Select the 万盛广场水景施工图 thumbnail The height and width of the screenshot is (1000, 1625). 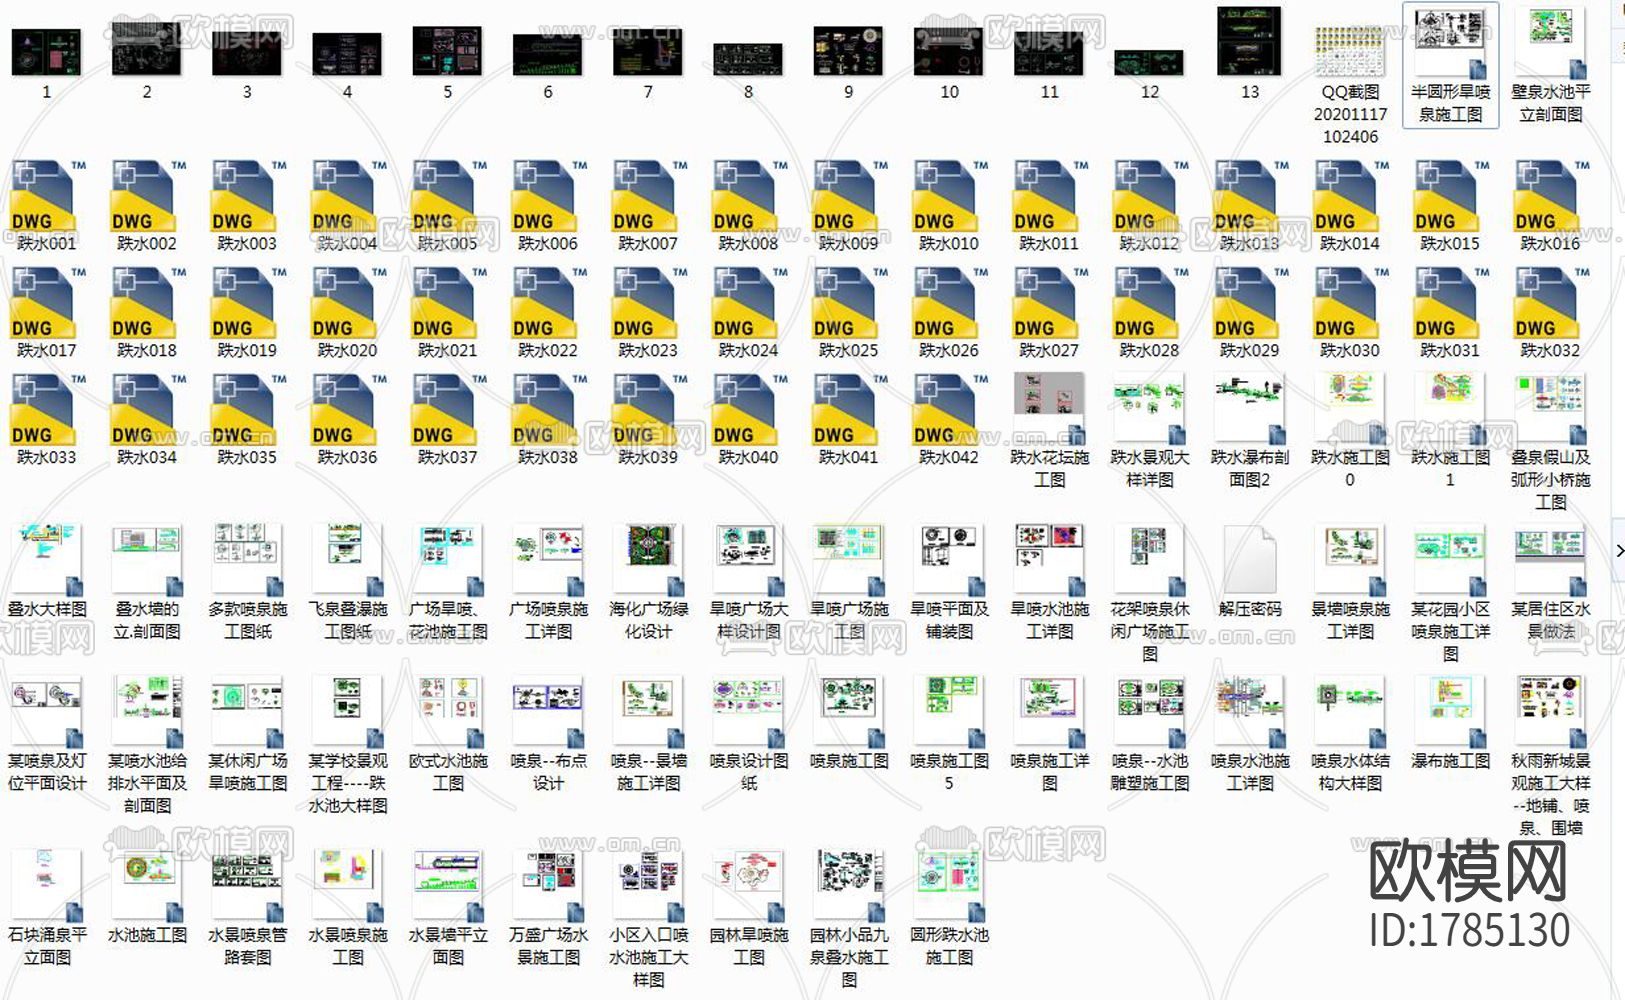[548, 886]
